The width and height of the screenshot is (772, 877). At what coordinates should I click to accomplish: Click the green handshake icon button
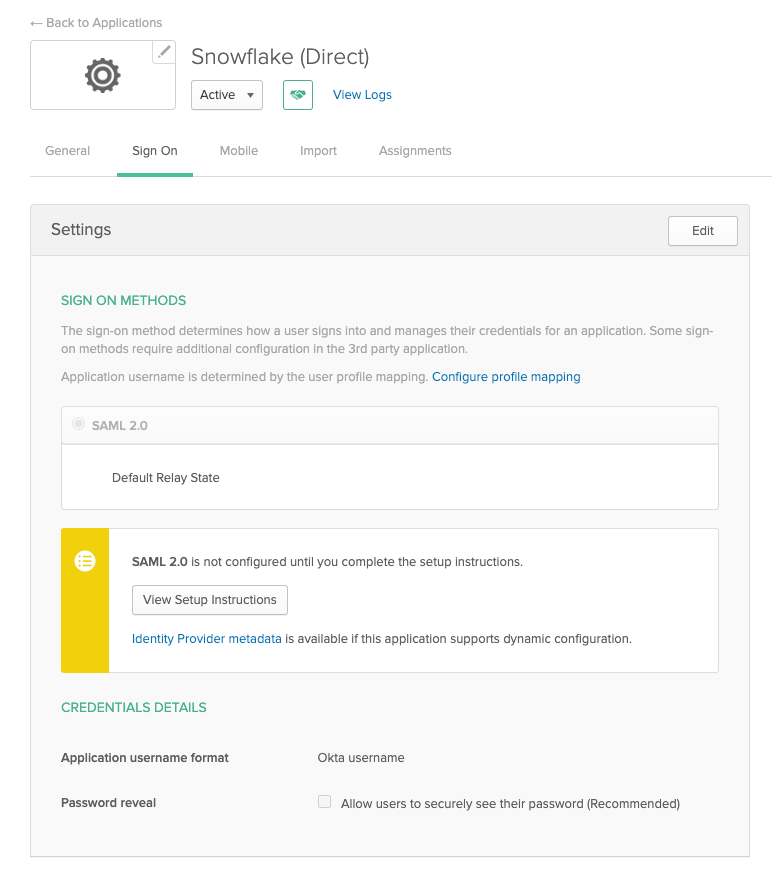click(x=298, y=95)
